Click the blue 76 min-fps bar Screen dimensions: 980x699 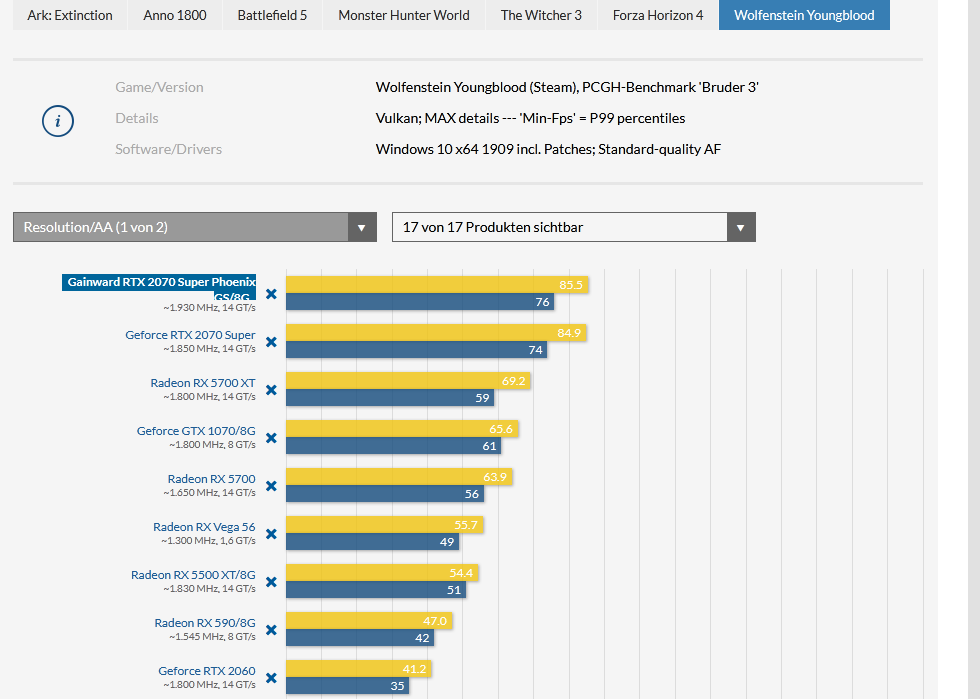420,302
